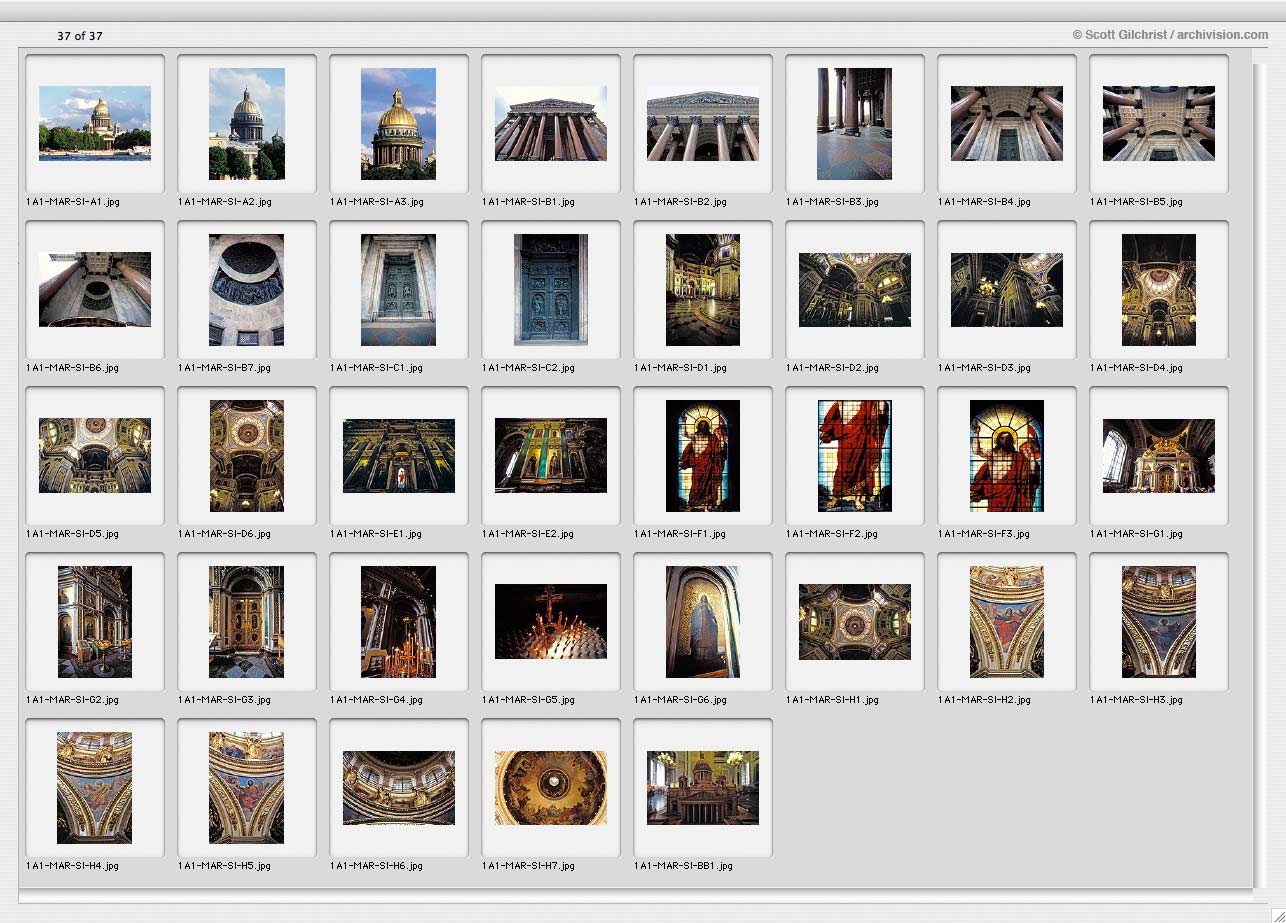Click the filename label 1A1-MAR-SI-BB1.jpg
Viewport: 1286px width, 923px height.
pyautogui.click(x=683, y=866)
